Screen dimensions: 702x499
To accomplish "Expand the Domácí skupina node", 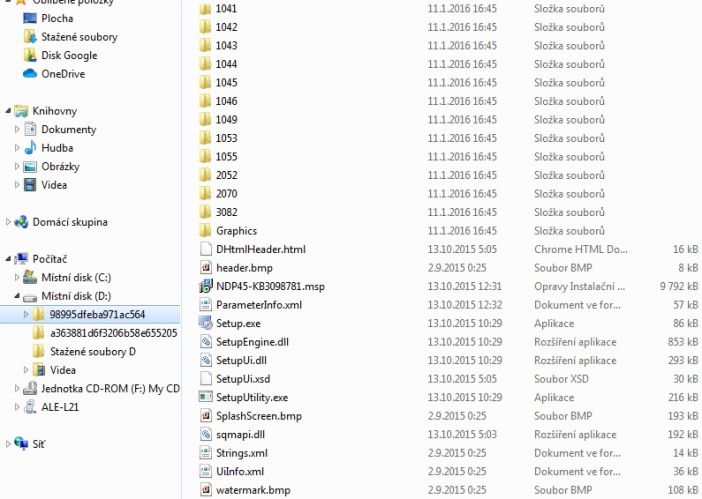I will (8, 222).
